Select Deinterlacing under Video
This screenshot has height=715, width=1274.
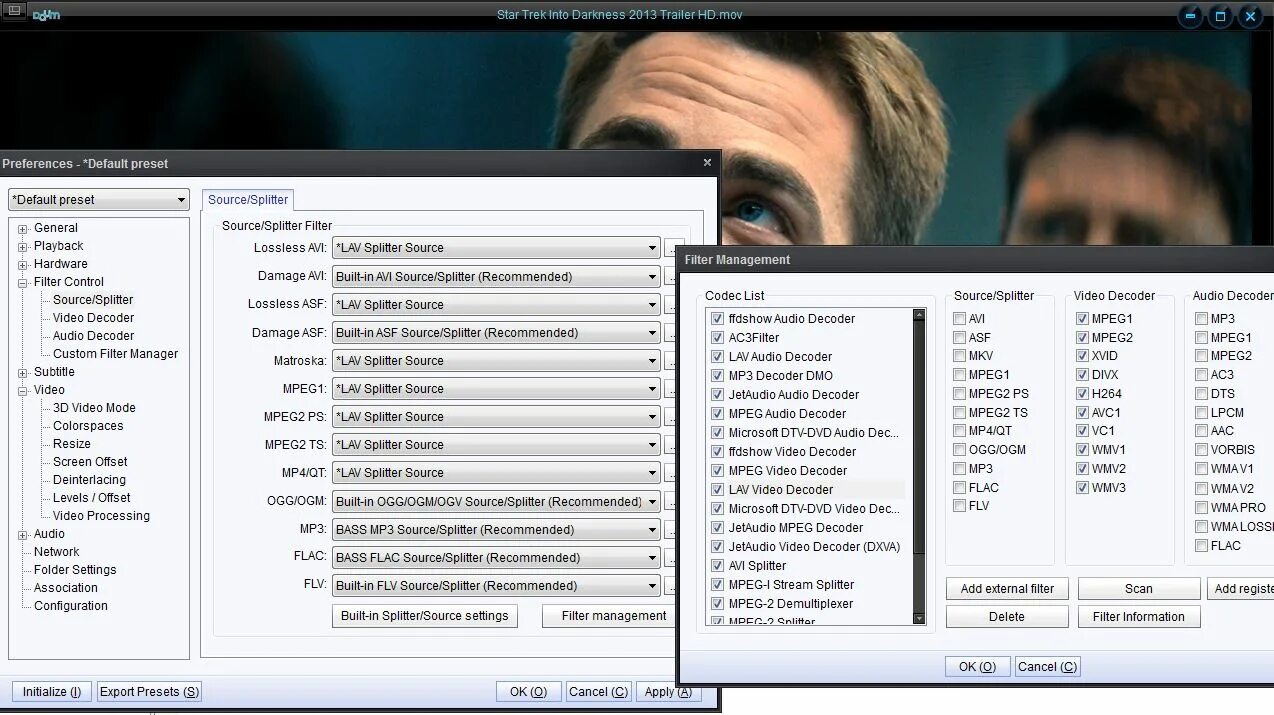click(x=89, y=480)
